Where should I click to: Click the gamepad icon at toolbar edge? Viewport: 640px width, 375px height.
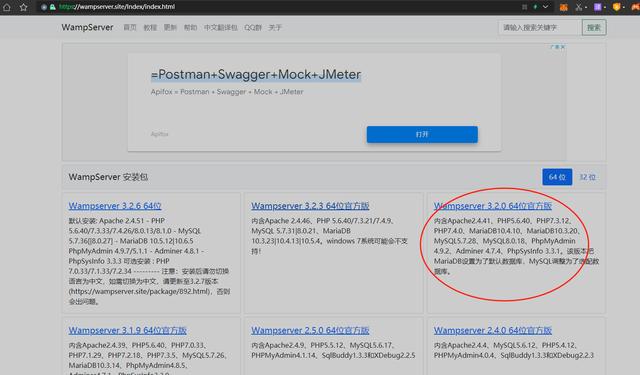click(x=636, y=7)
